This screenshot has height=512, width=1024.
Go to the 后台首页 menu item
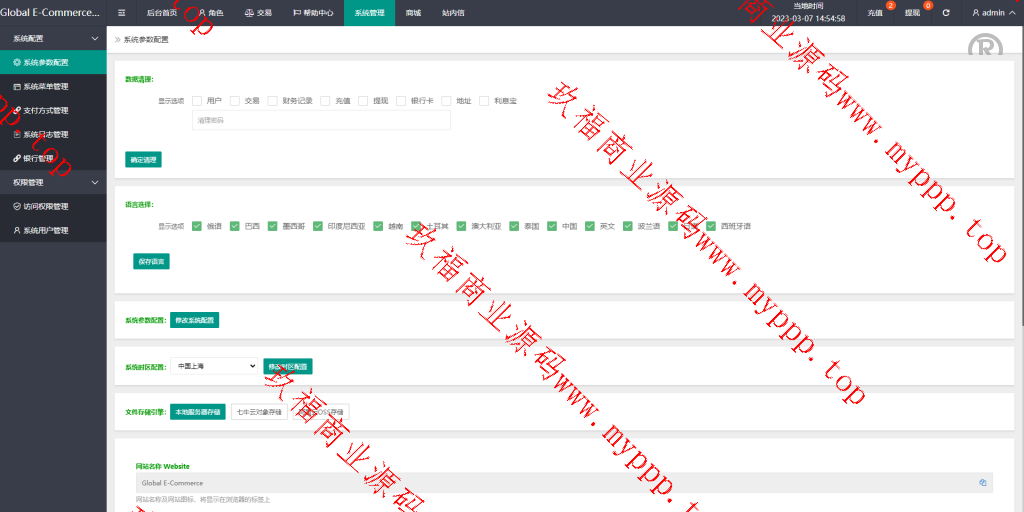pos(161,13)
